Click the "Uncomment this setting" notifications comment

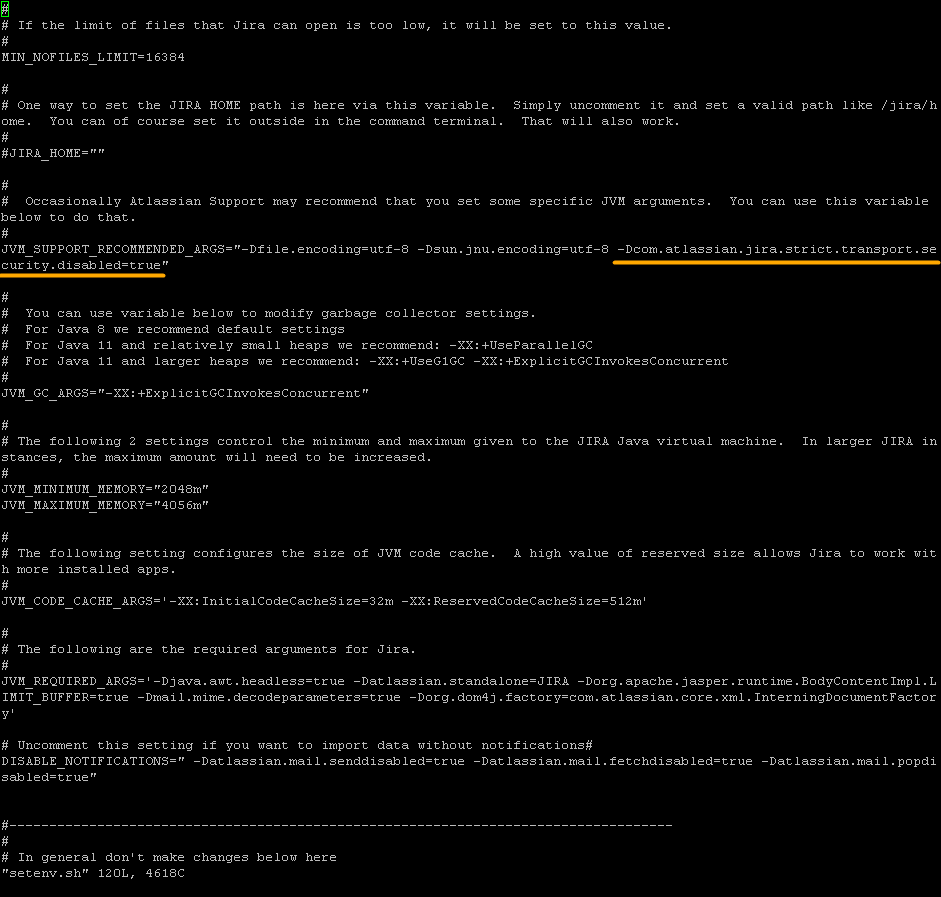point(297,745)
